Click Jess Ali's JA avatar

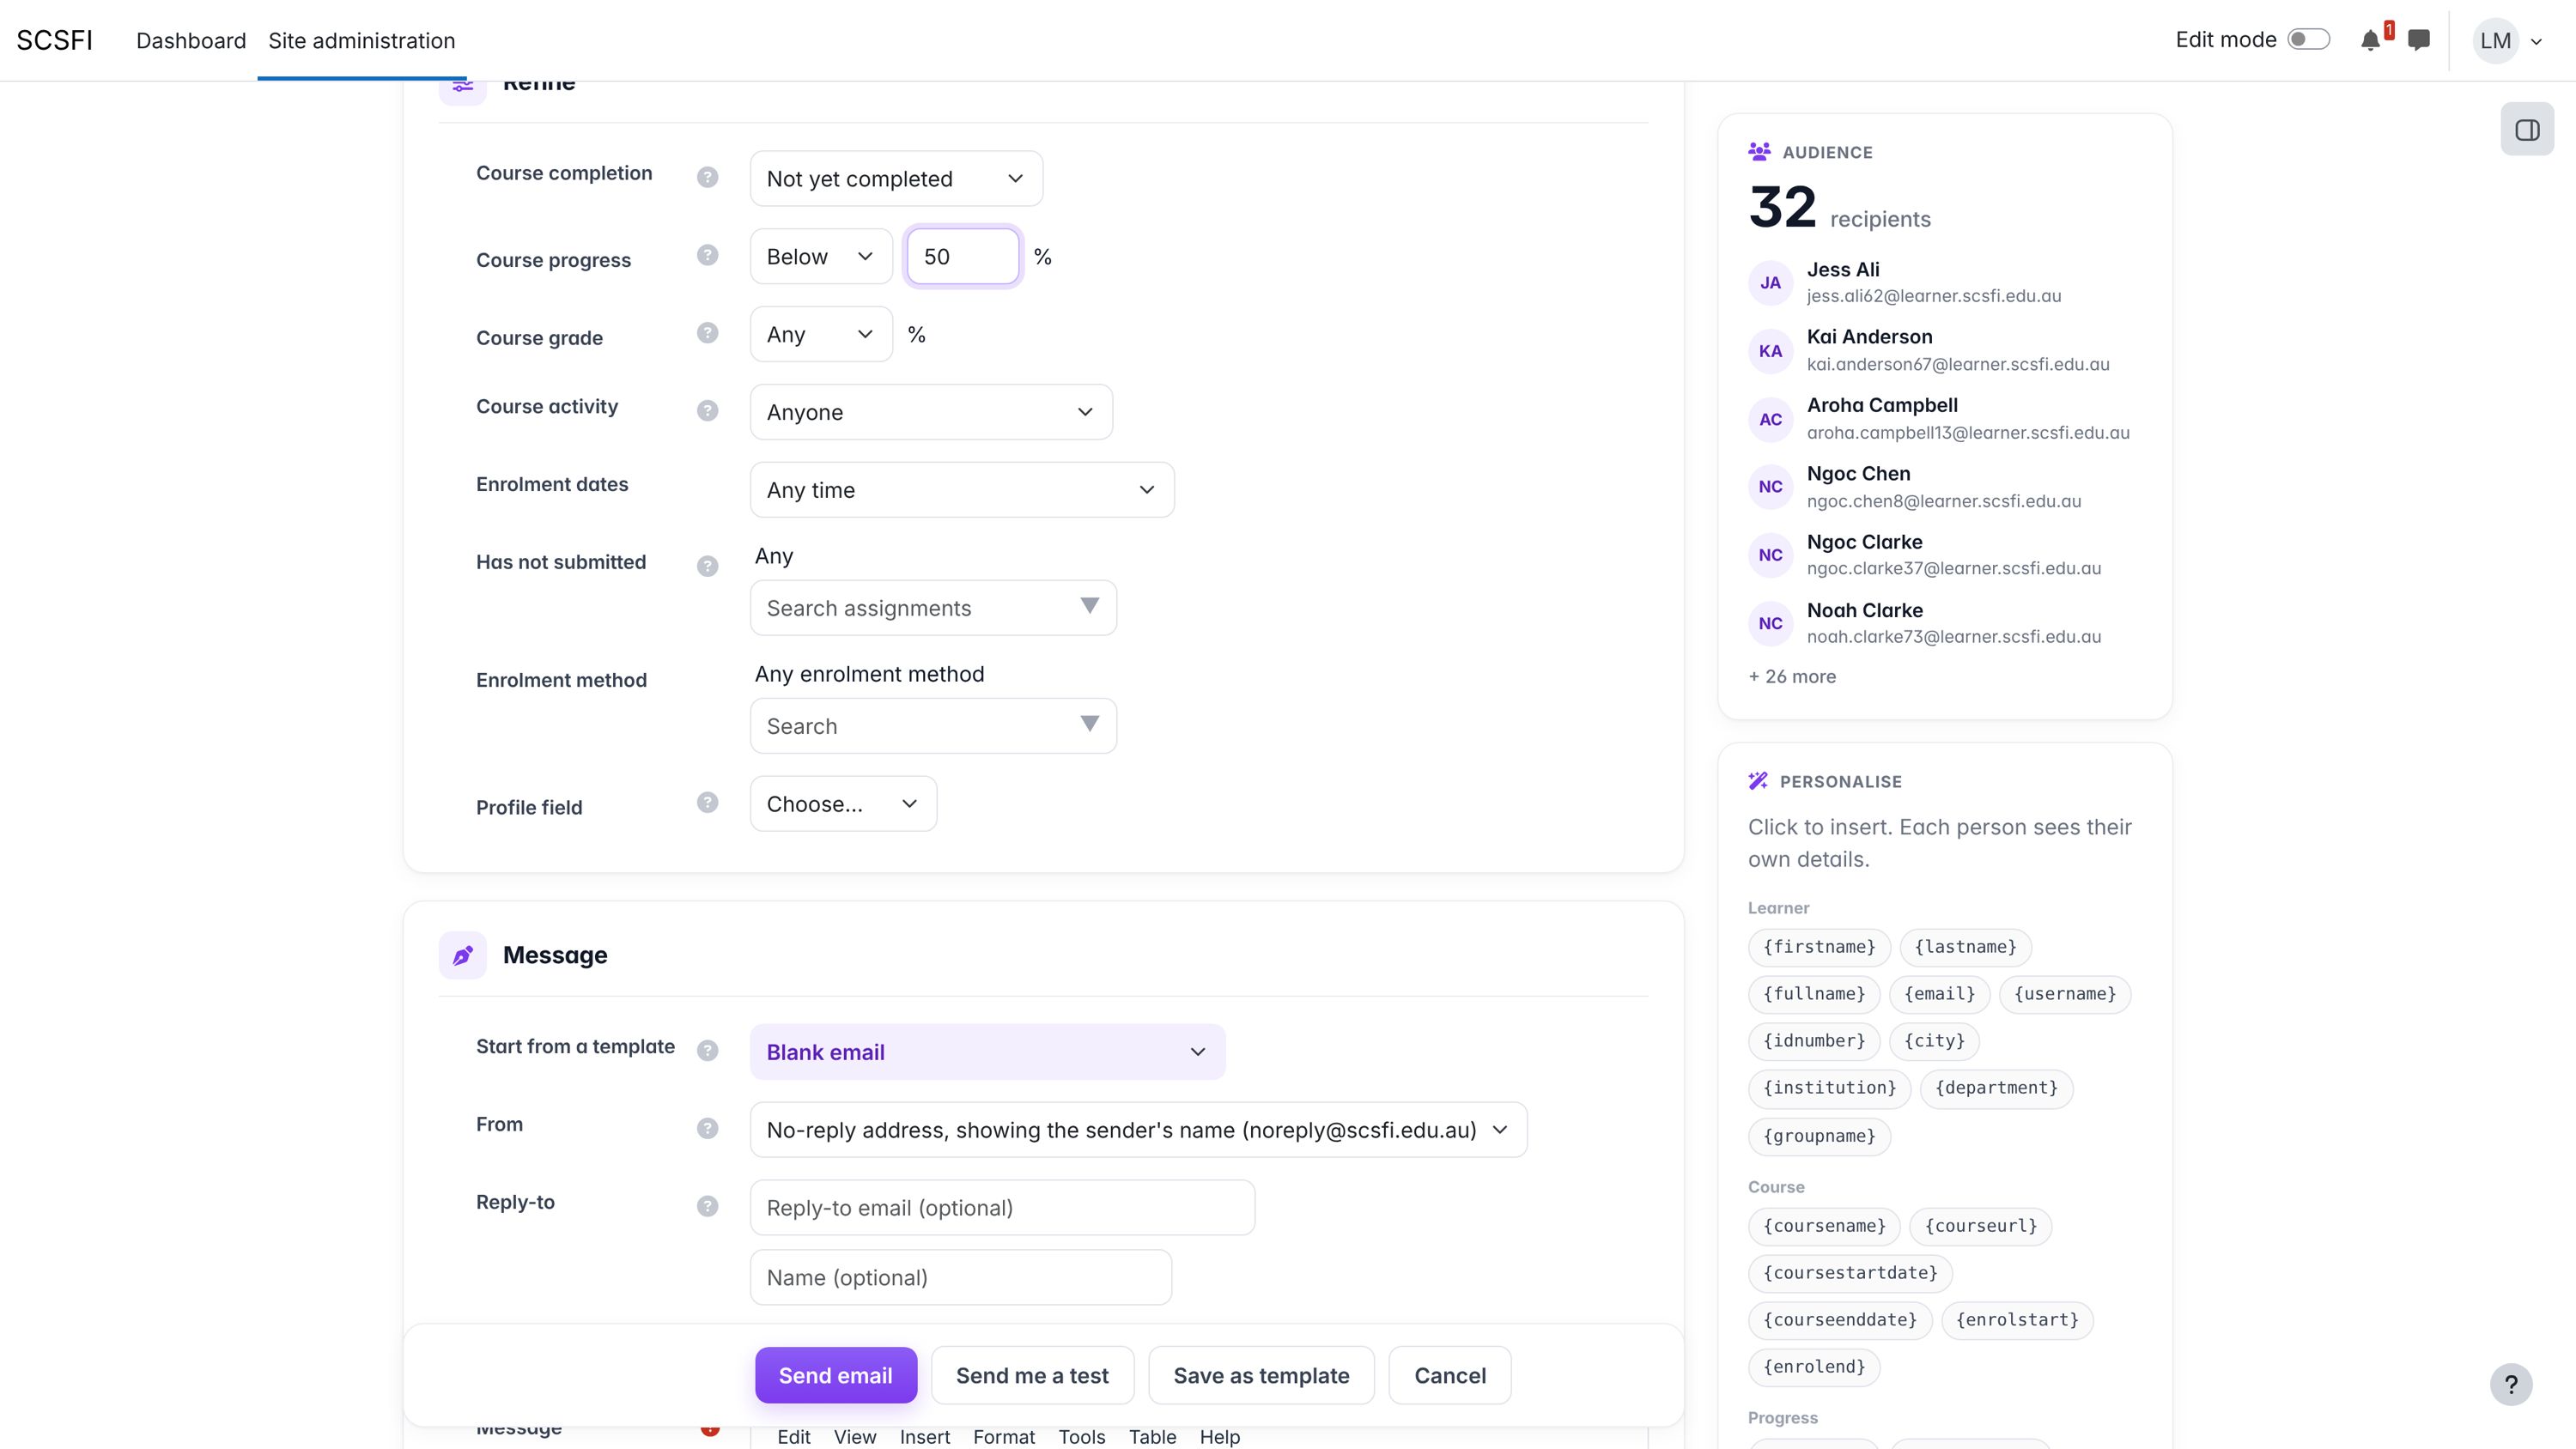1770,283
